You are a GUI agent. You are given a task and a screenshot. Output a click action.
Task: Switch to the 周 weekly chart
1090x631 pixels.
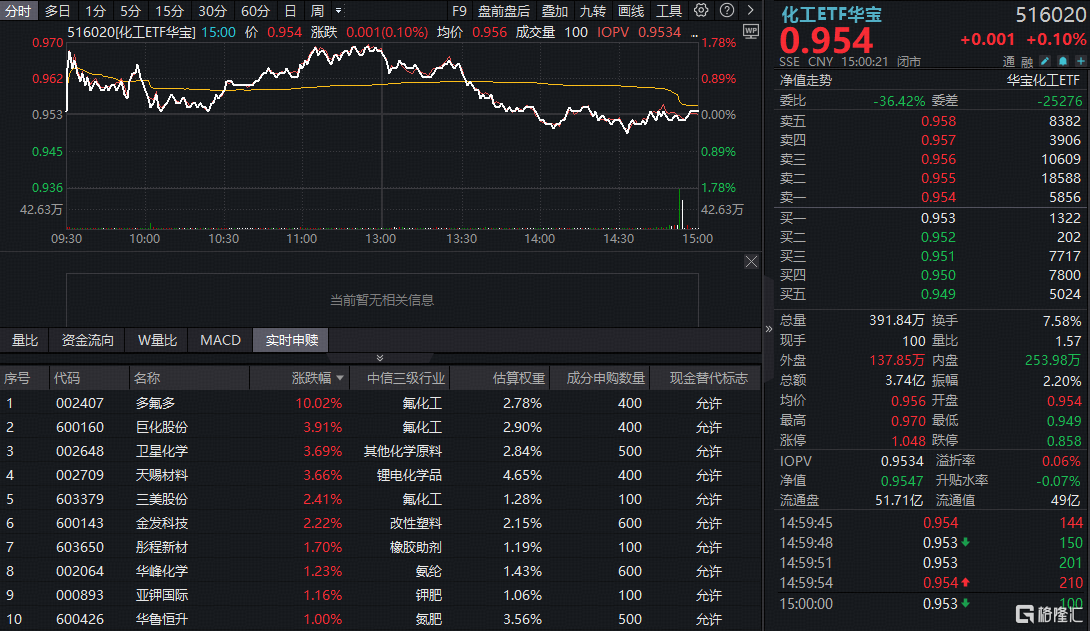317,11
